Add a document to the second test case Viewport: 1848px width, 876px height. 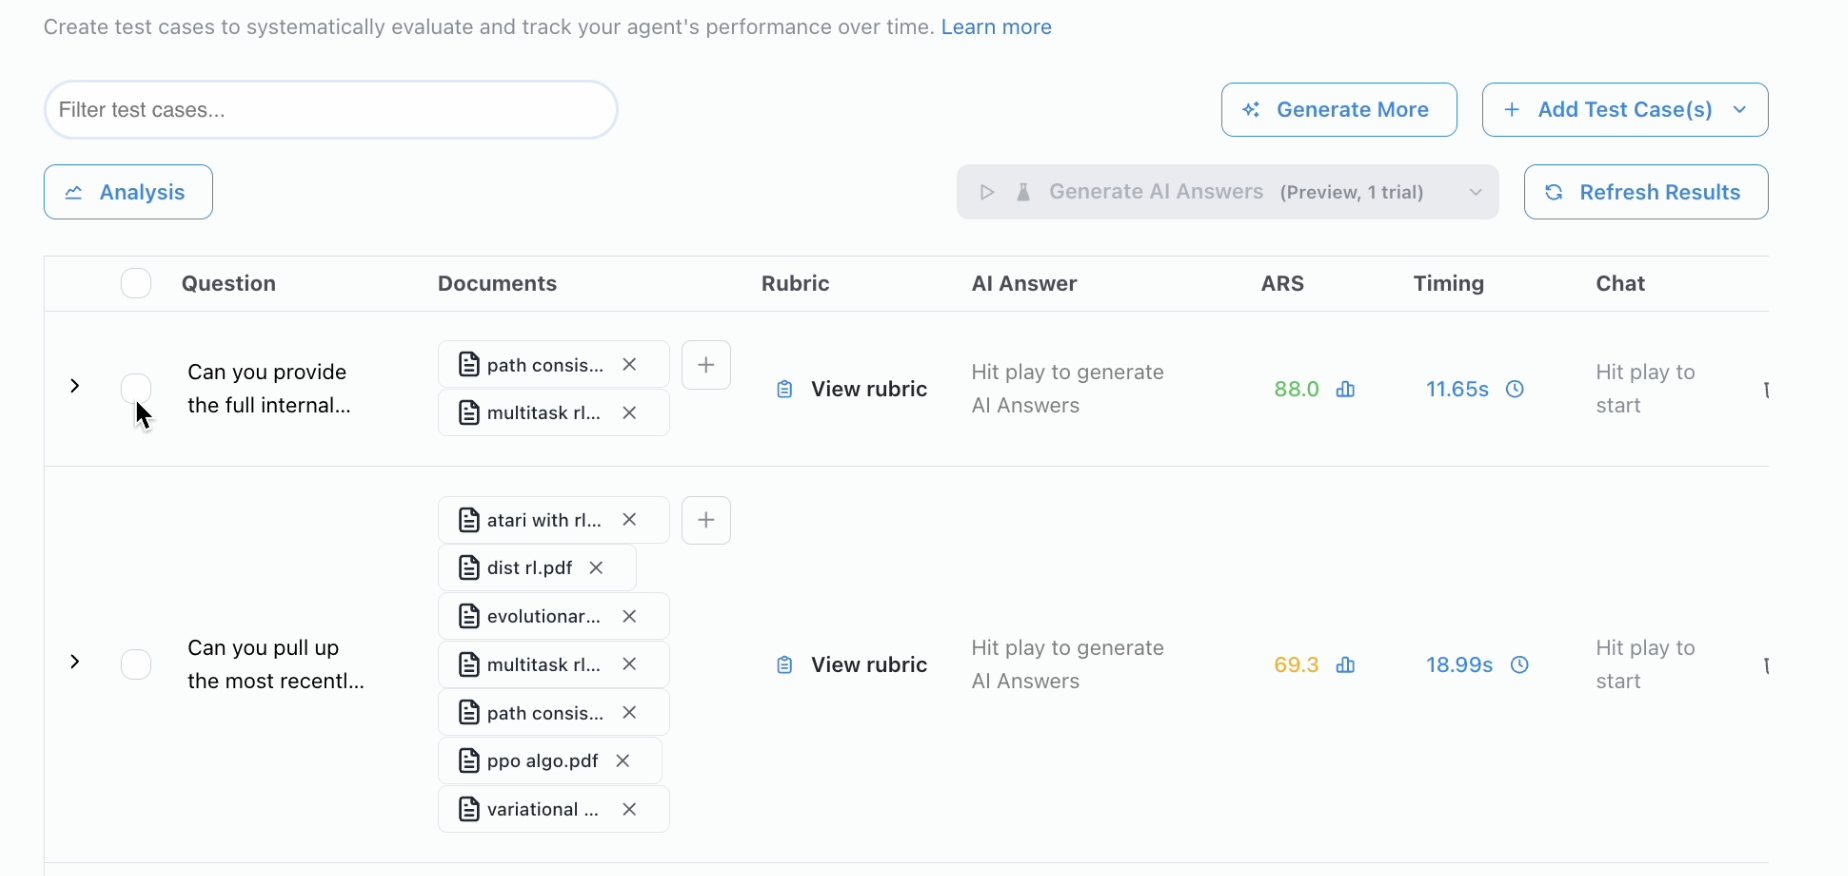pyautogui.click(x=706, y=520)
